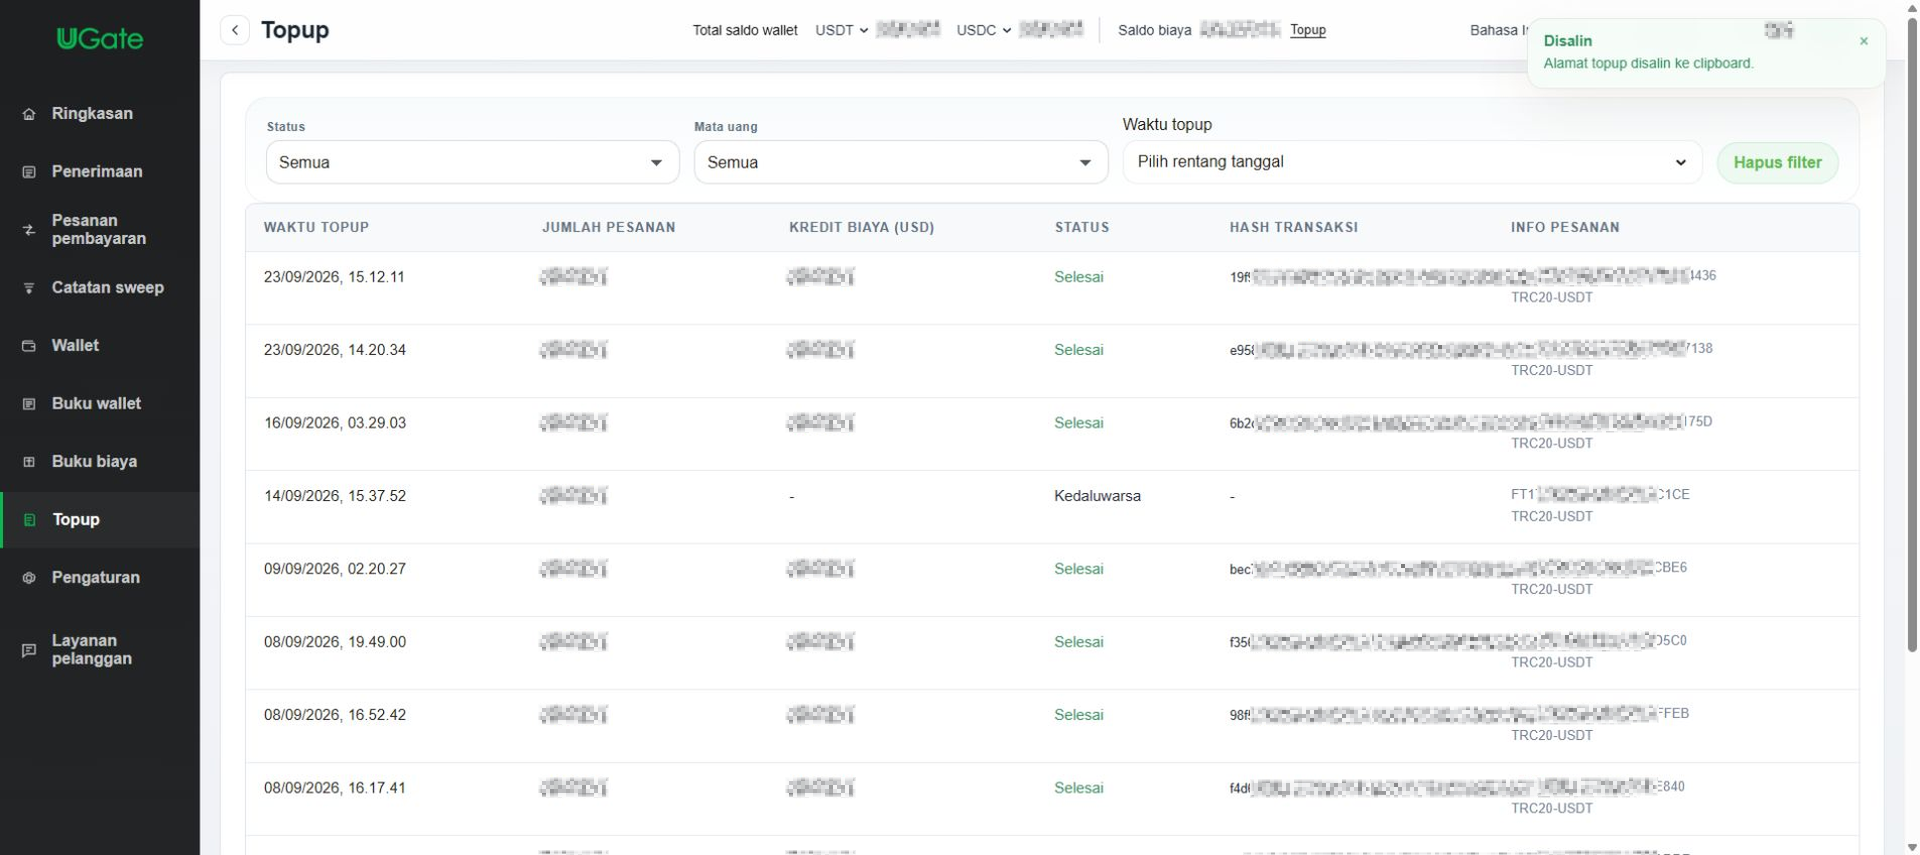This screenshot has height=855, width=1920.
Task: Expand the USDC wallet balance selector
Action: (983, 30)
